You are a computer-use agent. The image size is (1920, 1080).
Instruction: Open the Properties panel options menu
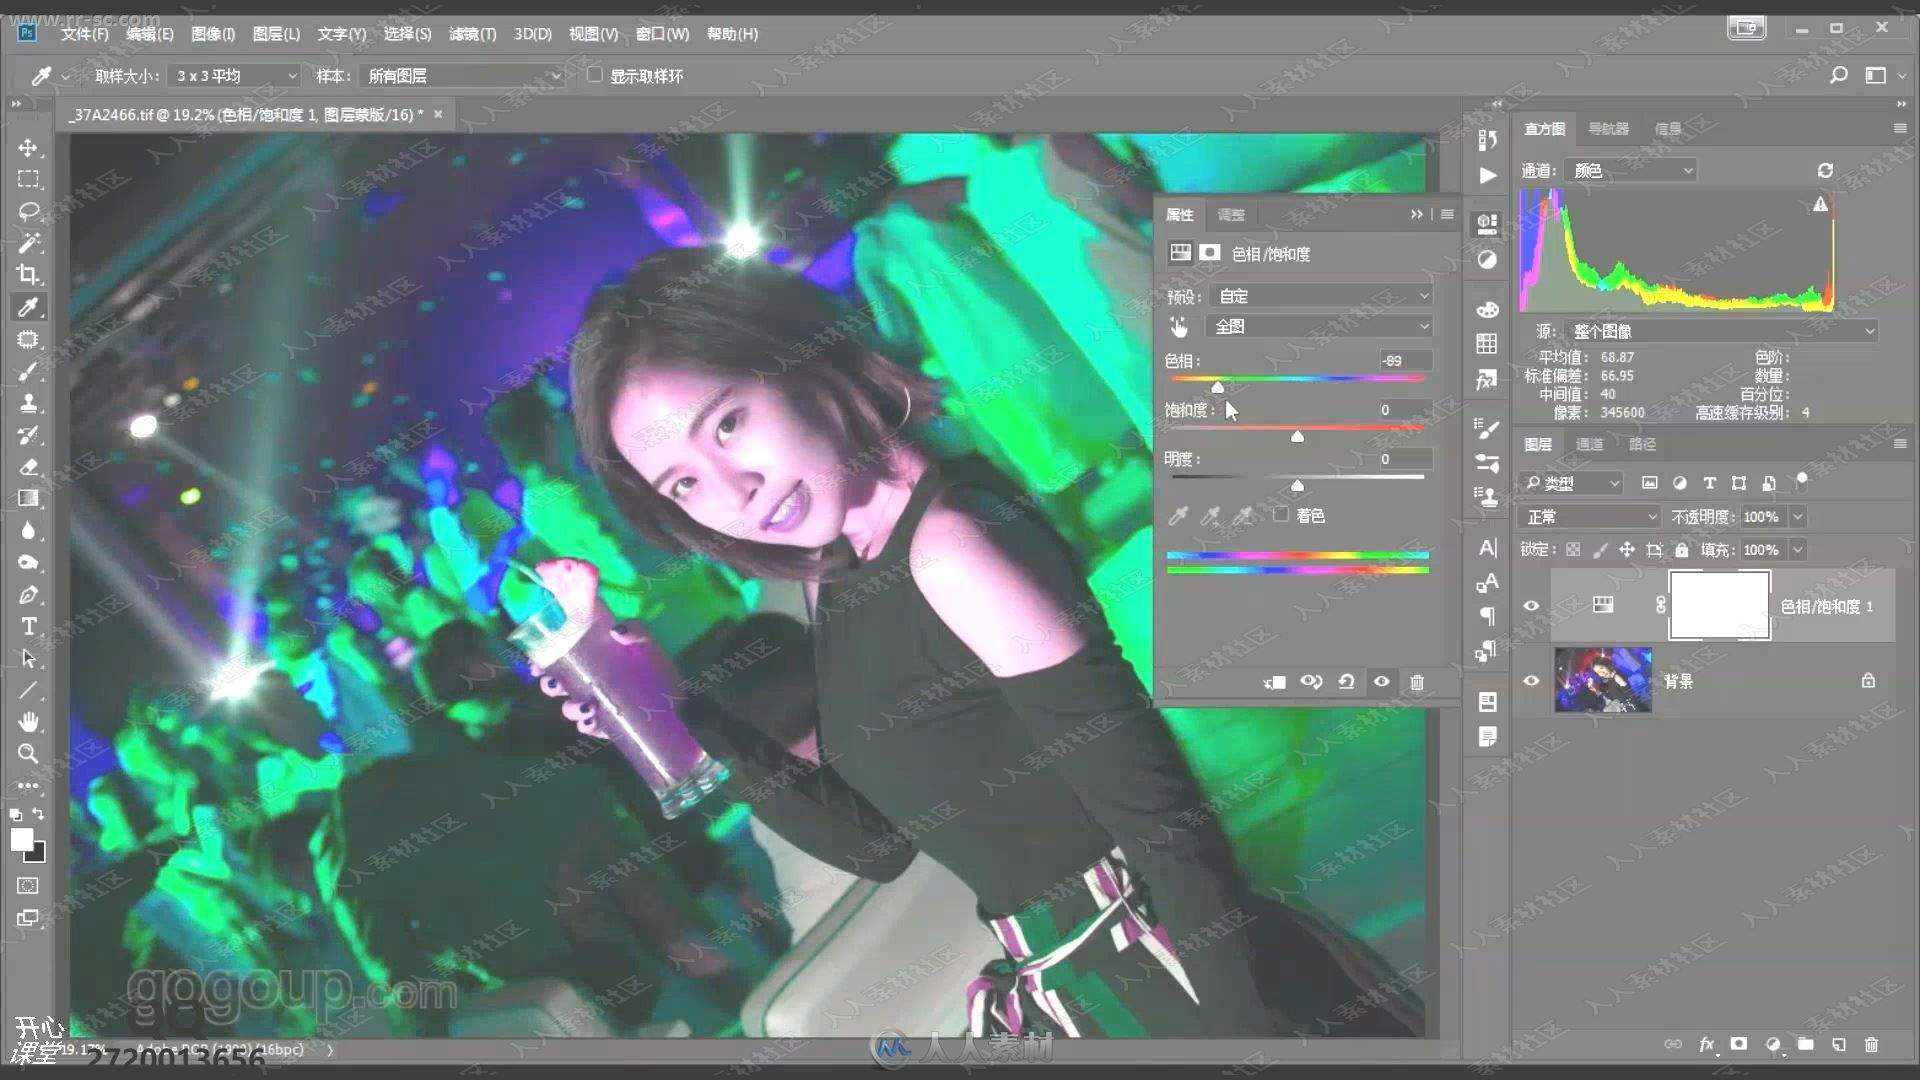tap(1447, 214)
